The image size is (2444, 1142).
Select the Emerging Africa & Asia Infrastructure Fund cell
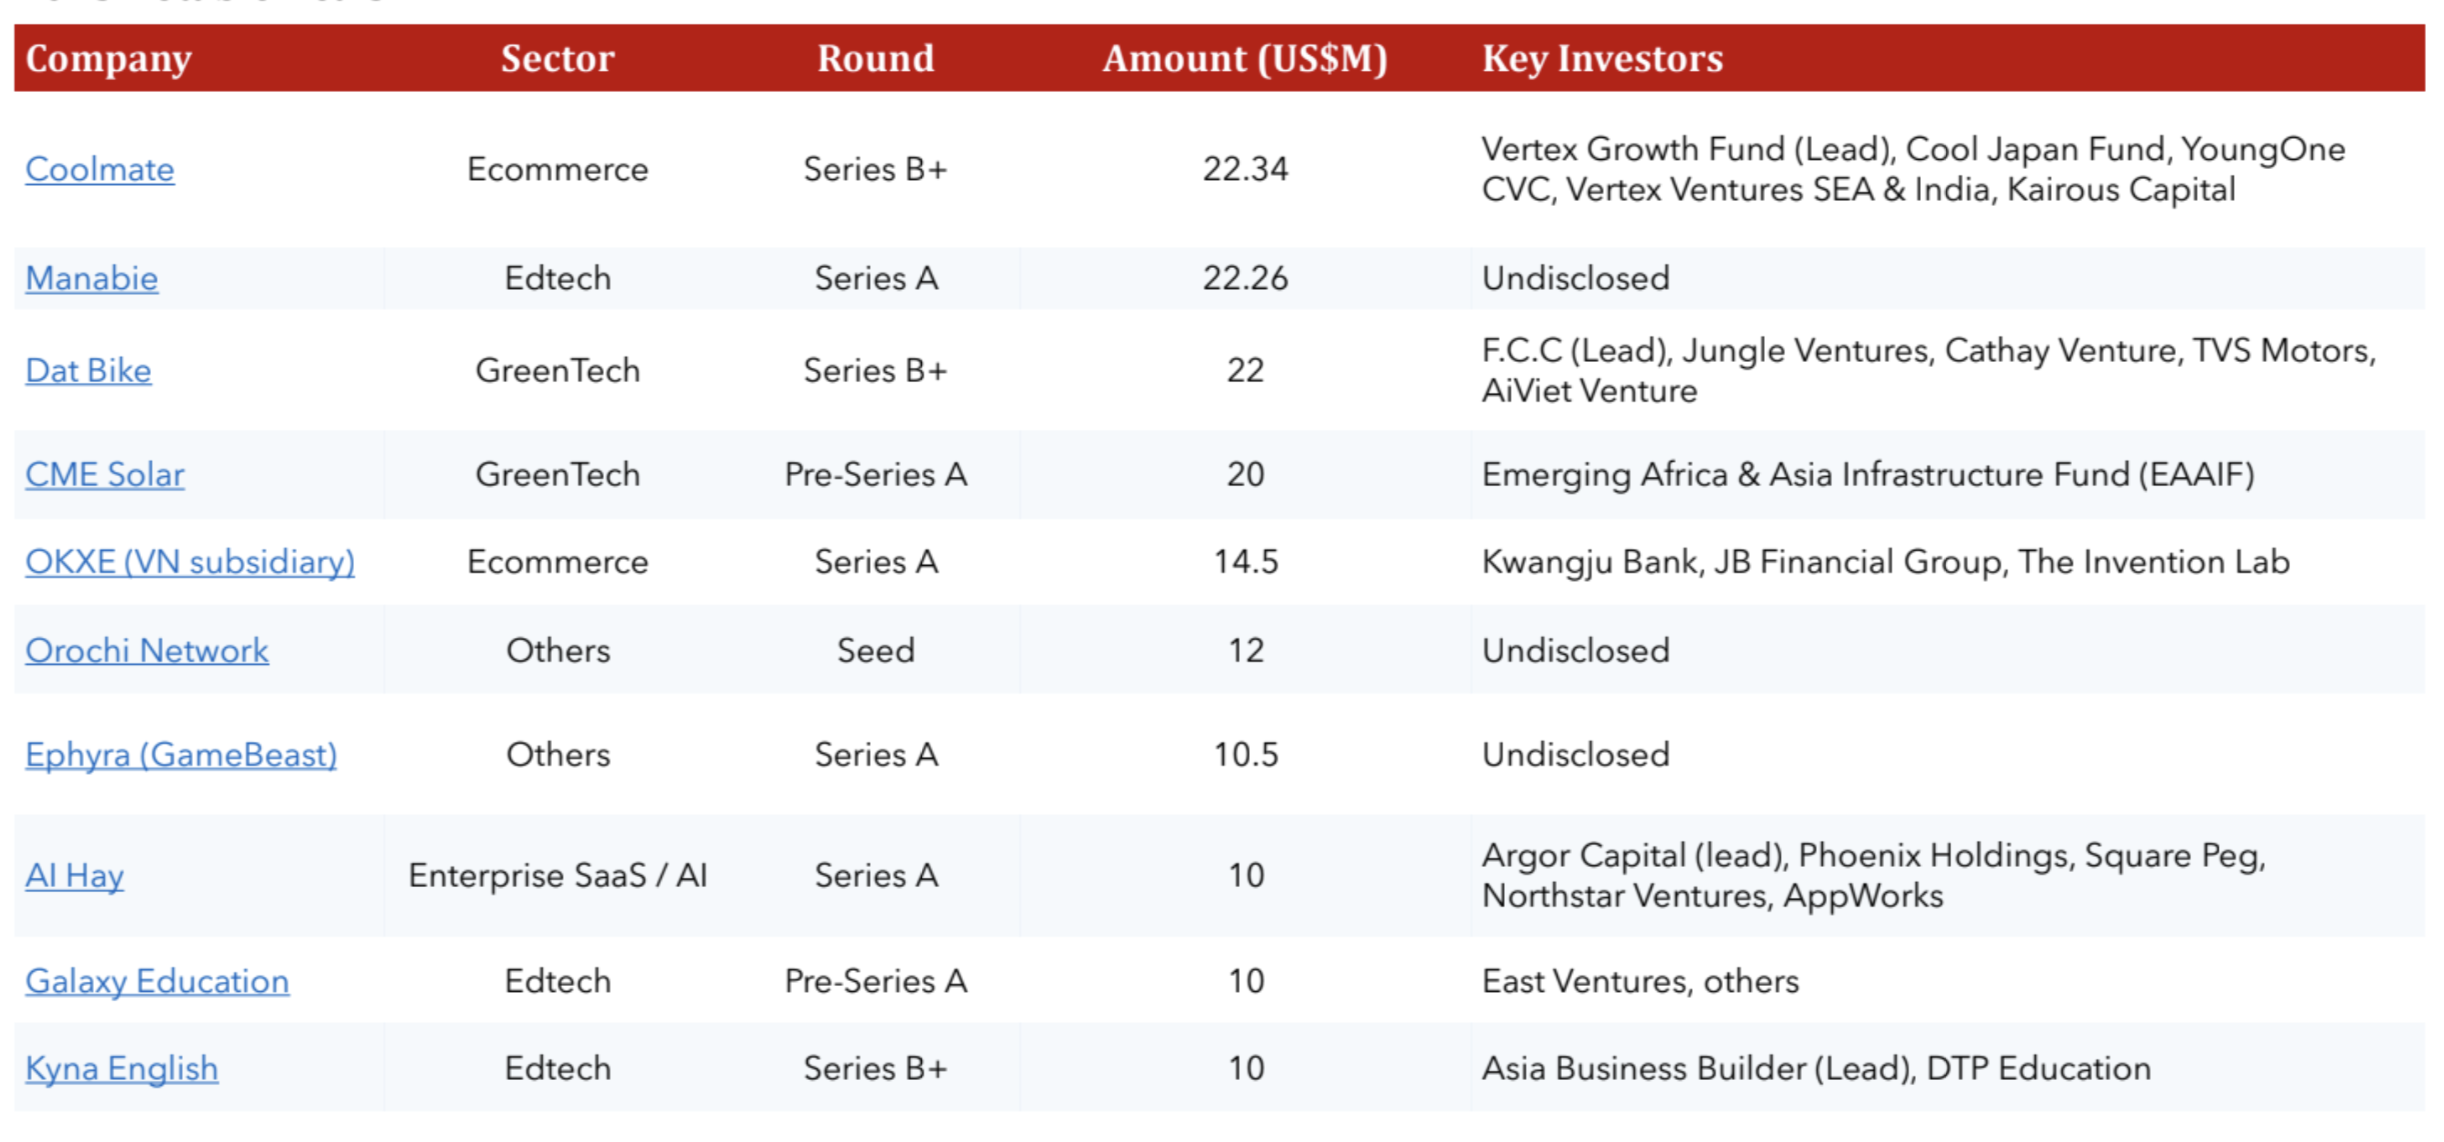coord(1867,474)
